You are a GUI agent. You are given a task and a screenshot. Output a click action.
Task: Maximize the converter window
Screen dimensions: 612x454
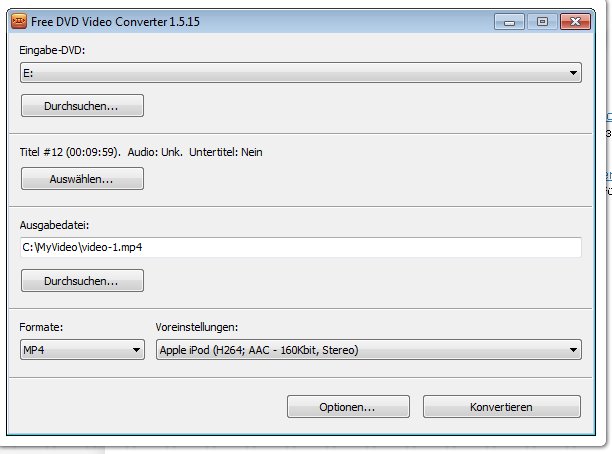point(543,21)
